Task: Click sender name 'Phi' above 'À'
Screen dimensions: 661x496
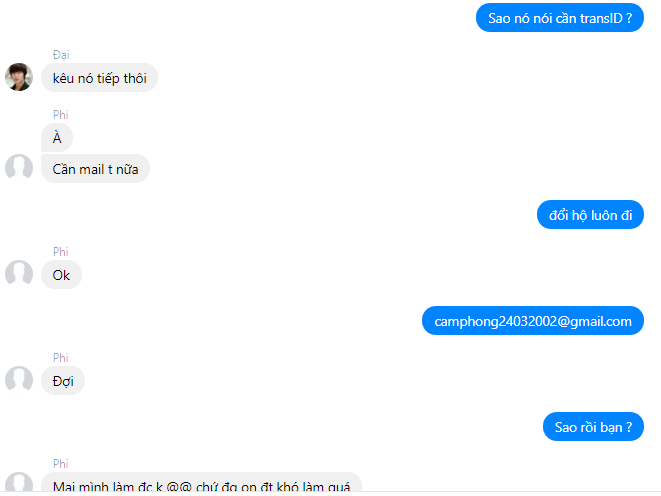Action: (61, 115)
